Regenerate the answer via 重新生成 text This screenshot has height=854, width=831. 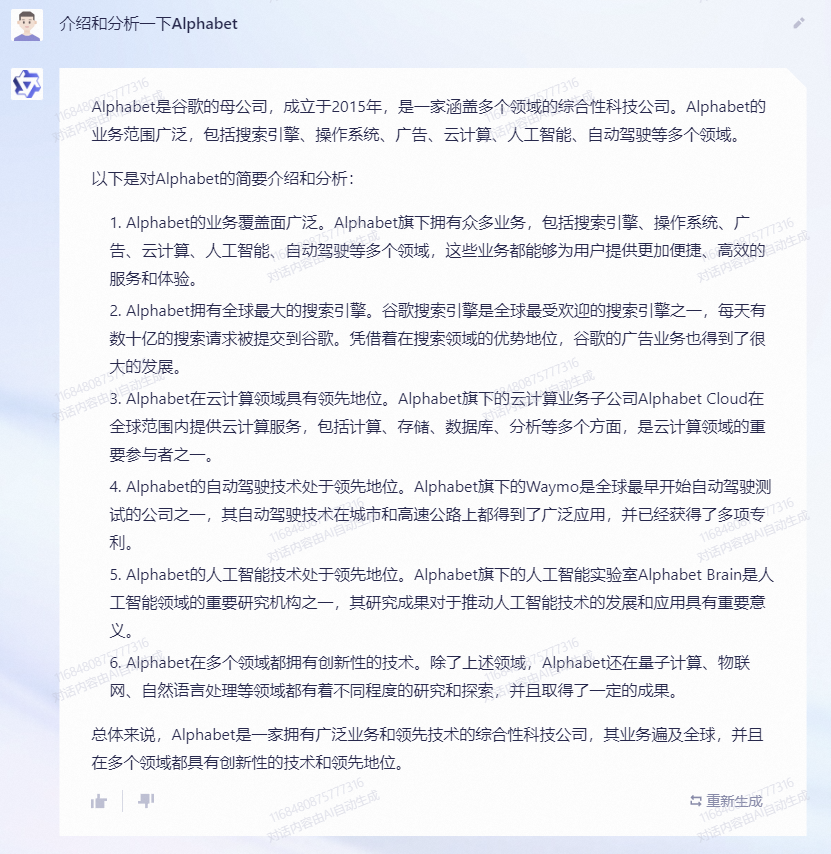click(734, 801)
